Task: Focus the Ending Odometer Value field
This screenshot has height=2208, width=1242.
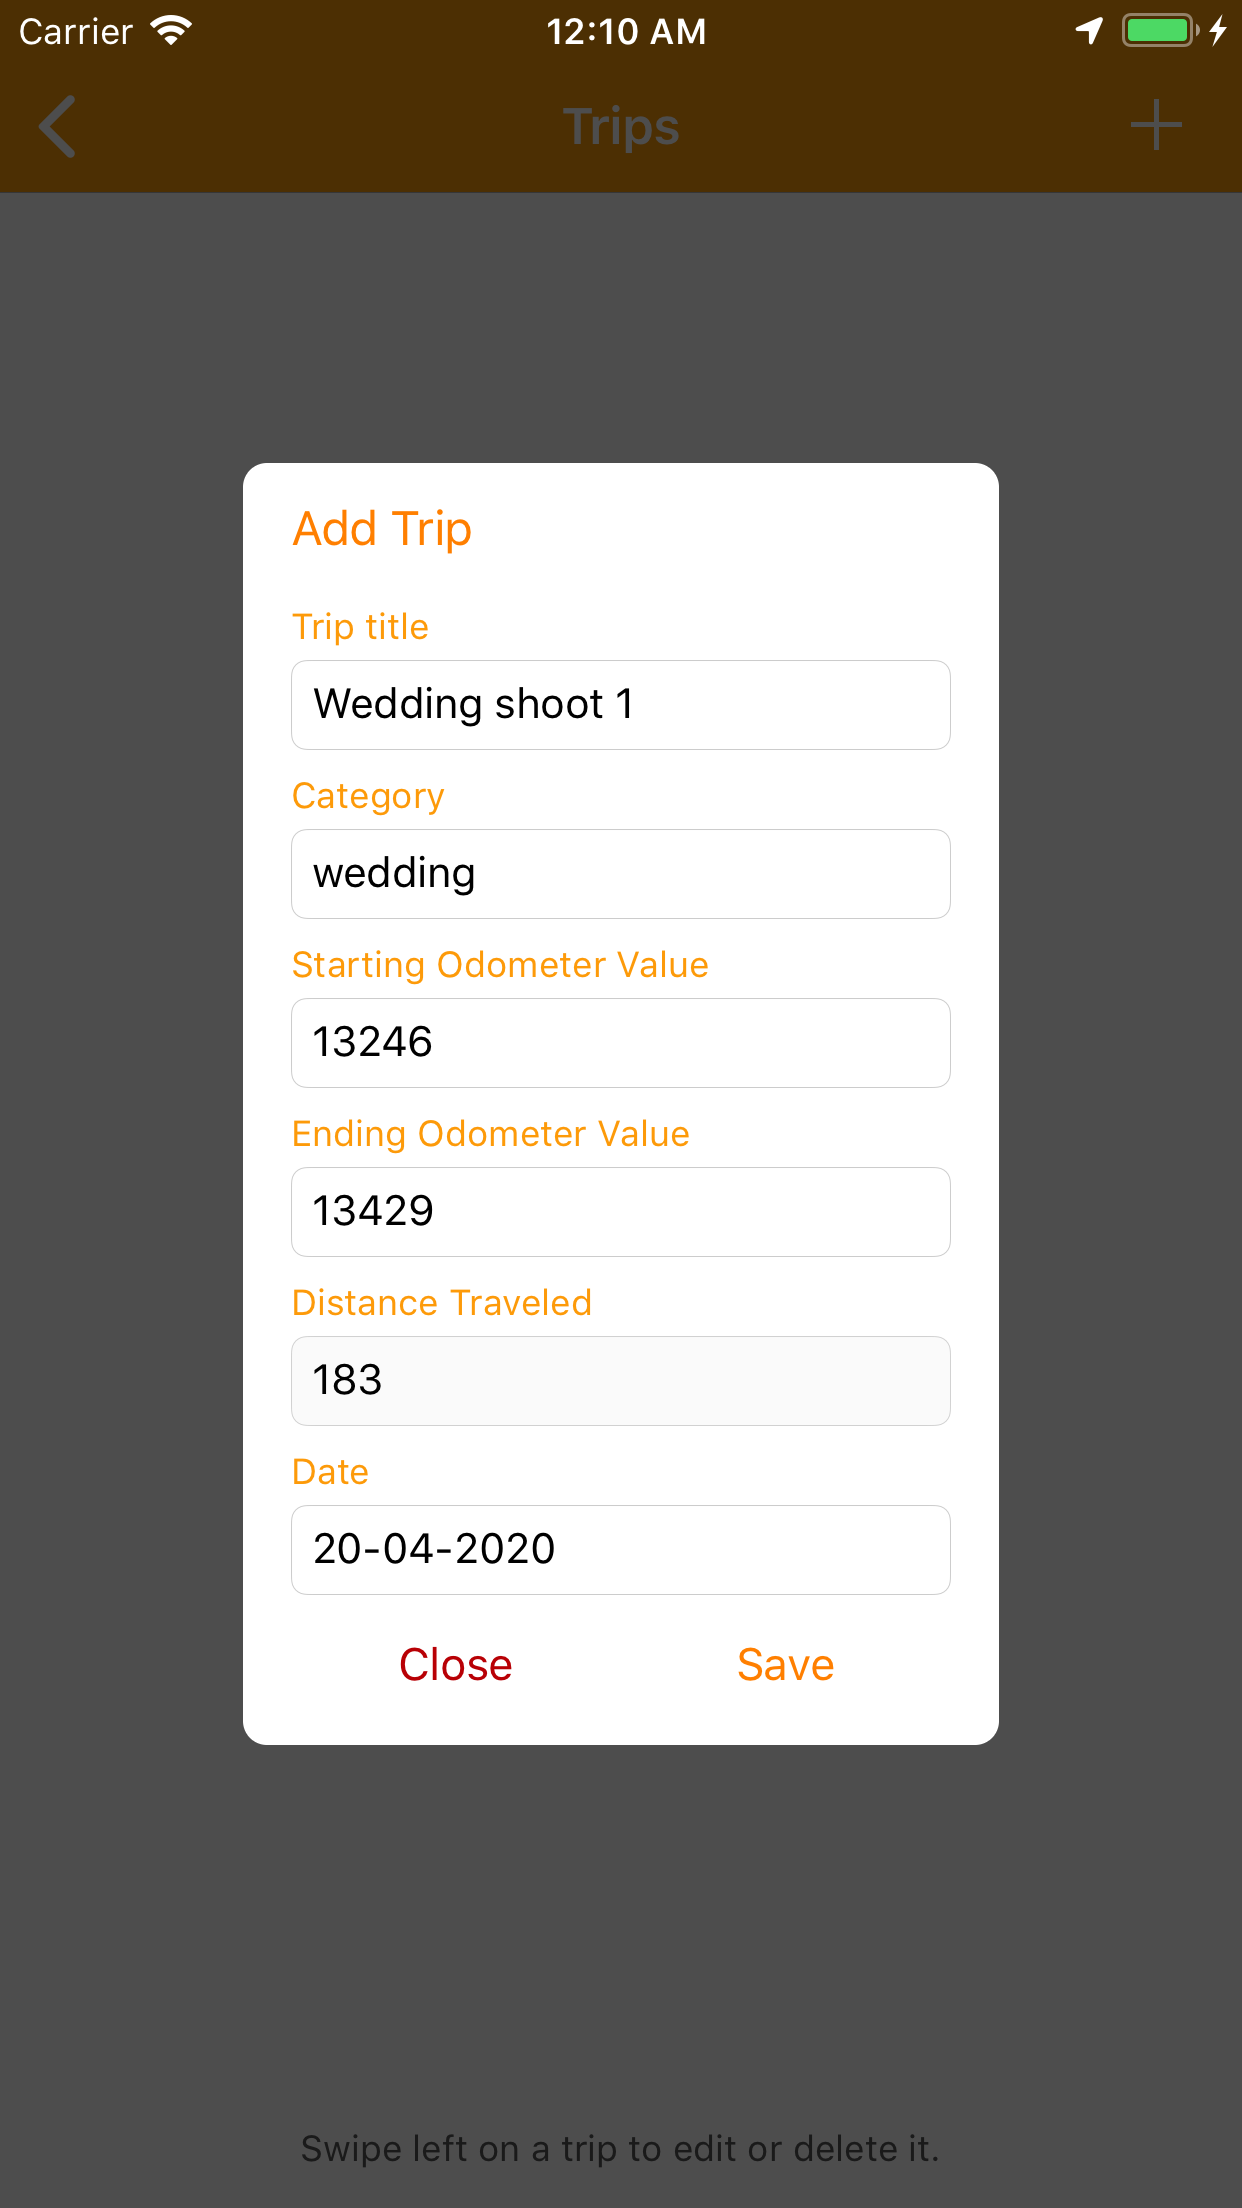Action: pyautogui.click(x=620, y=1212)
